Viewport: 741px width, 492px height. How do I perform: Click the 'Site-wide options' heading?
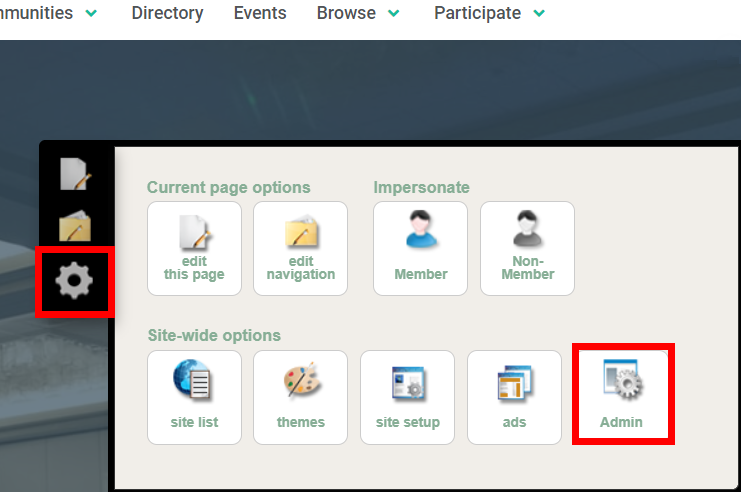coord(214,335)
